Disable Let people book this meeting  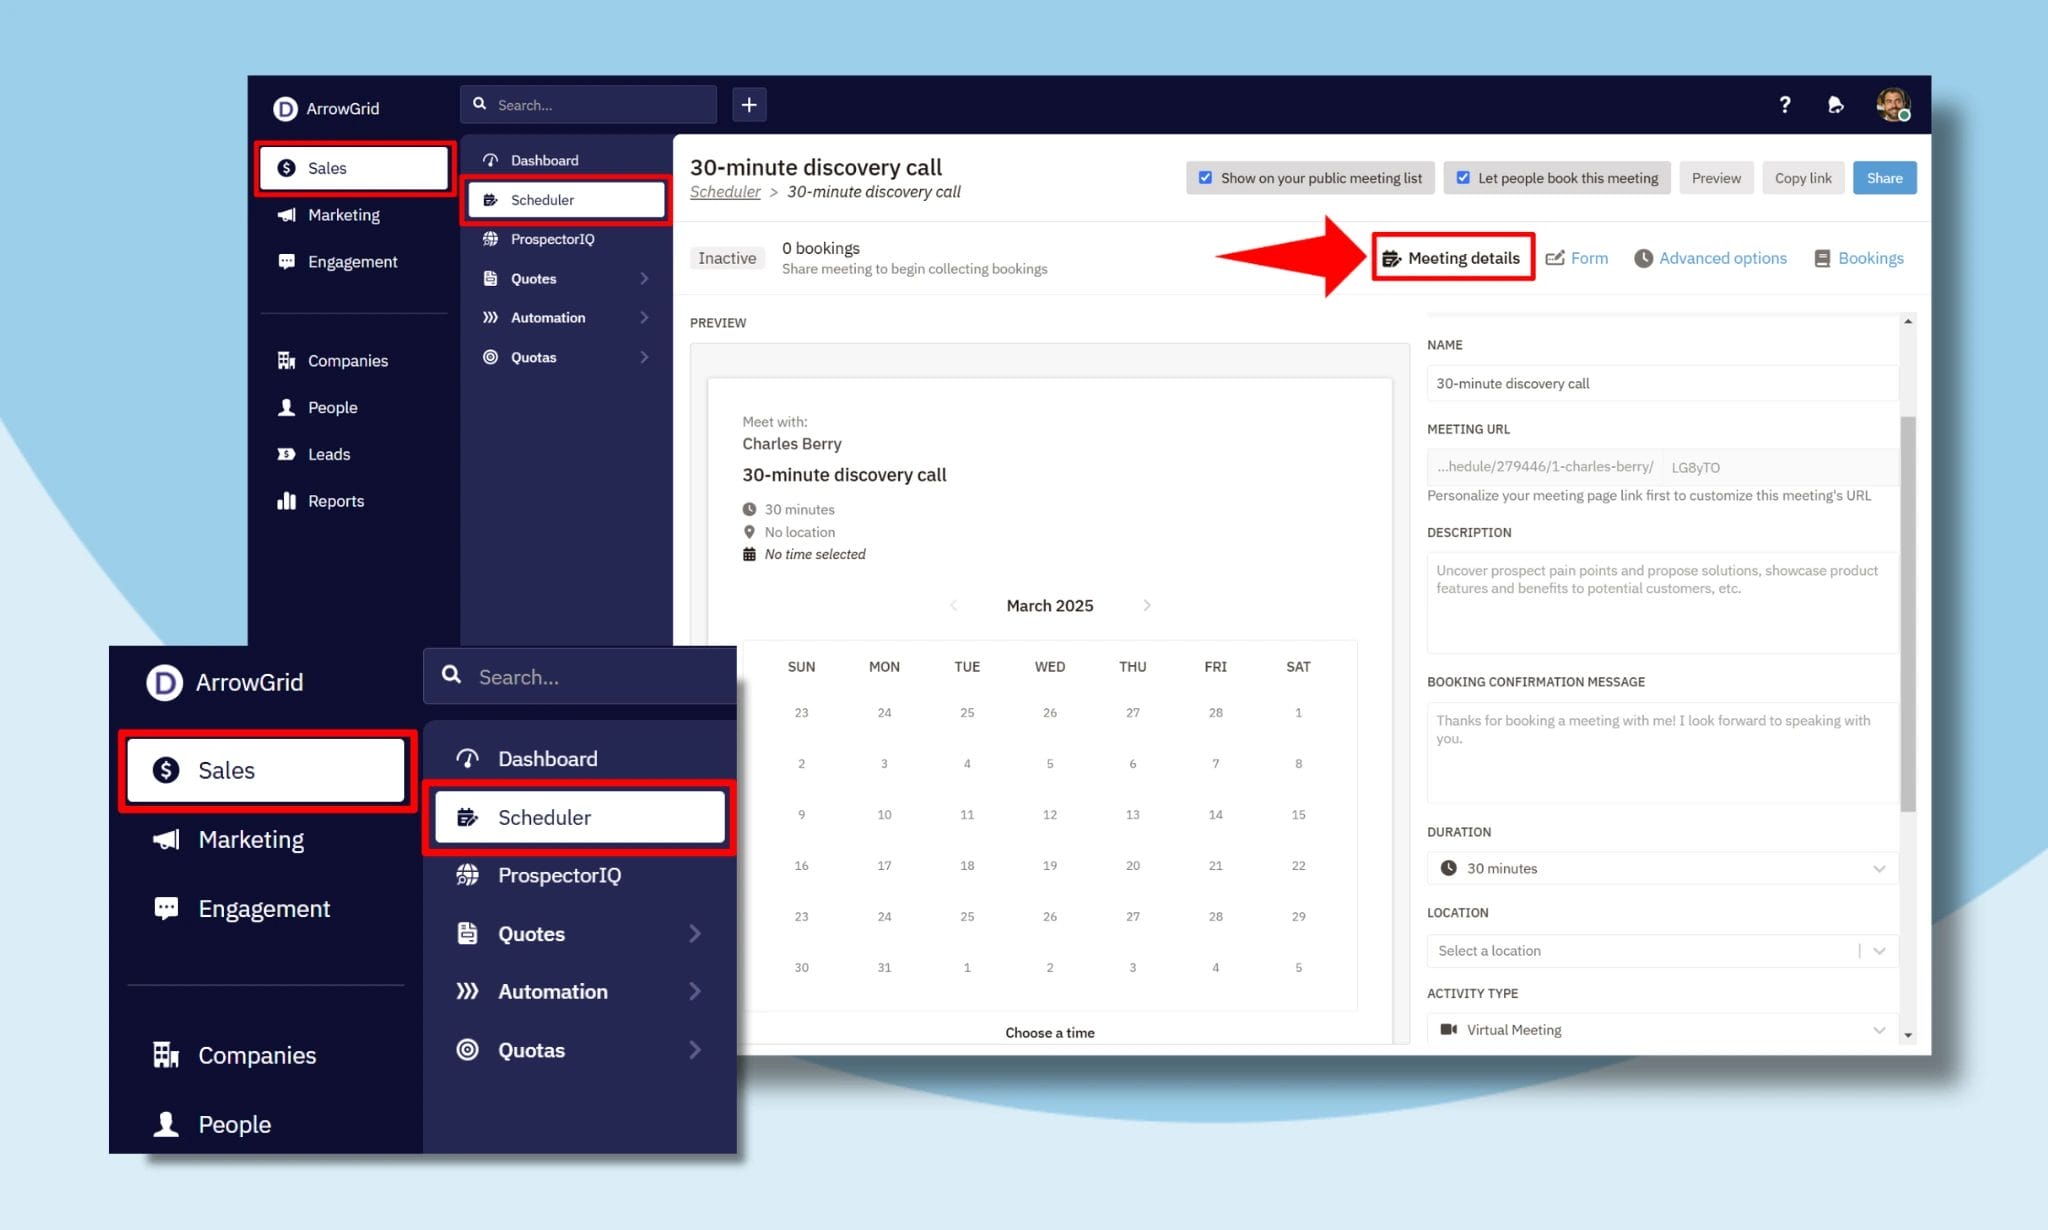pos(1464,177)
